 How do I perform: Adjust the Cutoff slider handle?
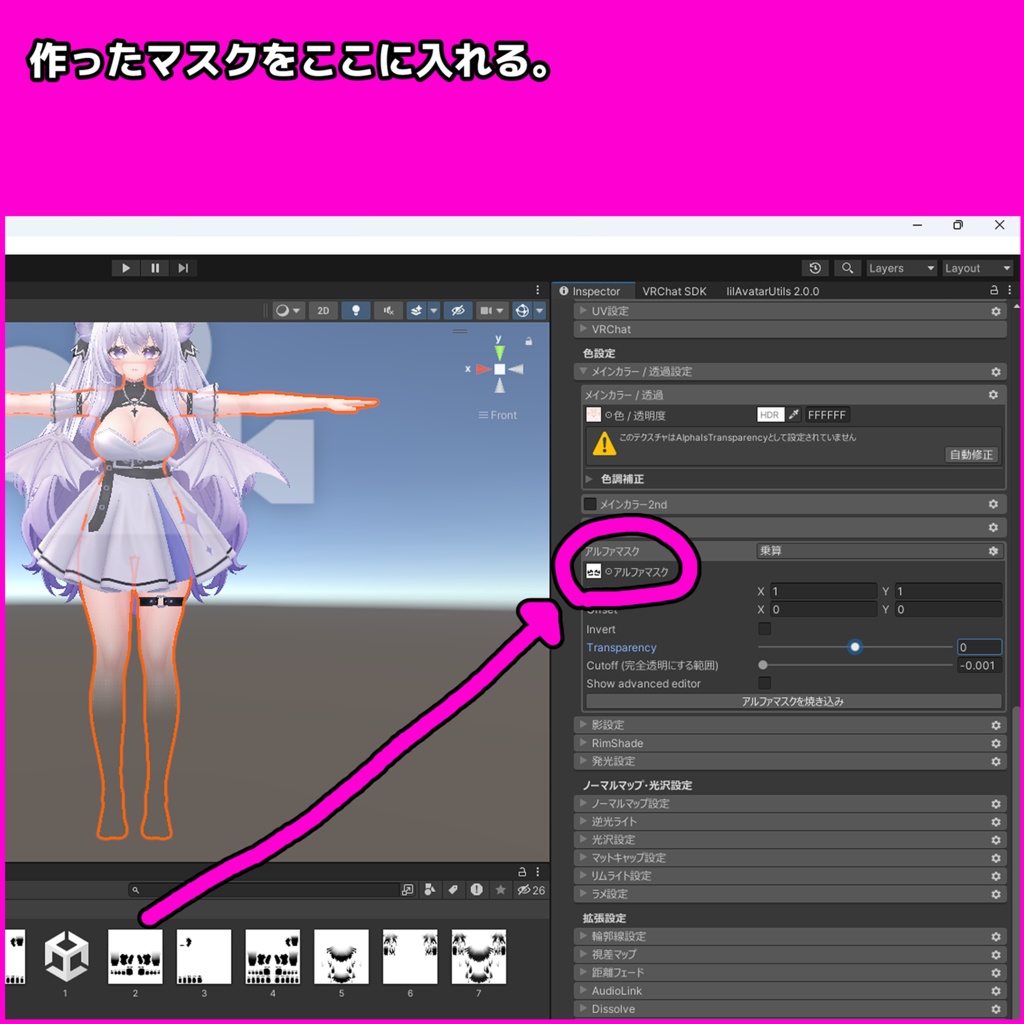tap(762, 665)
